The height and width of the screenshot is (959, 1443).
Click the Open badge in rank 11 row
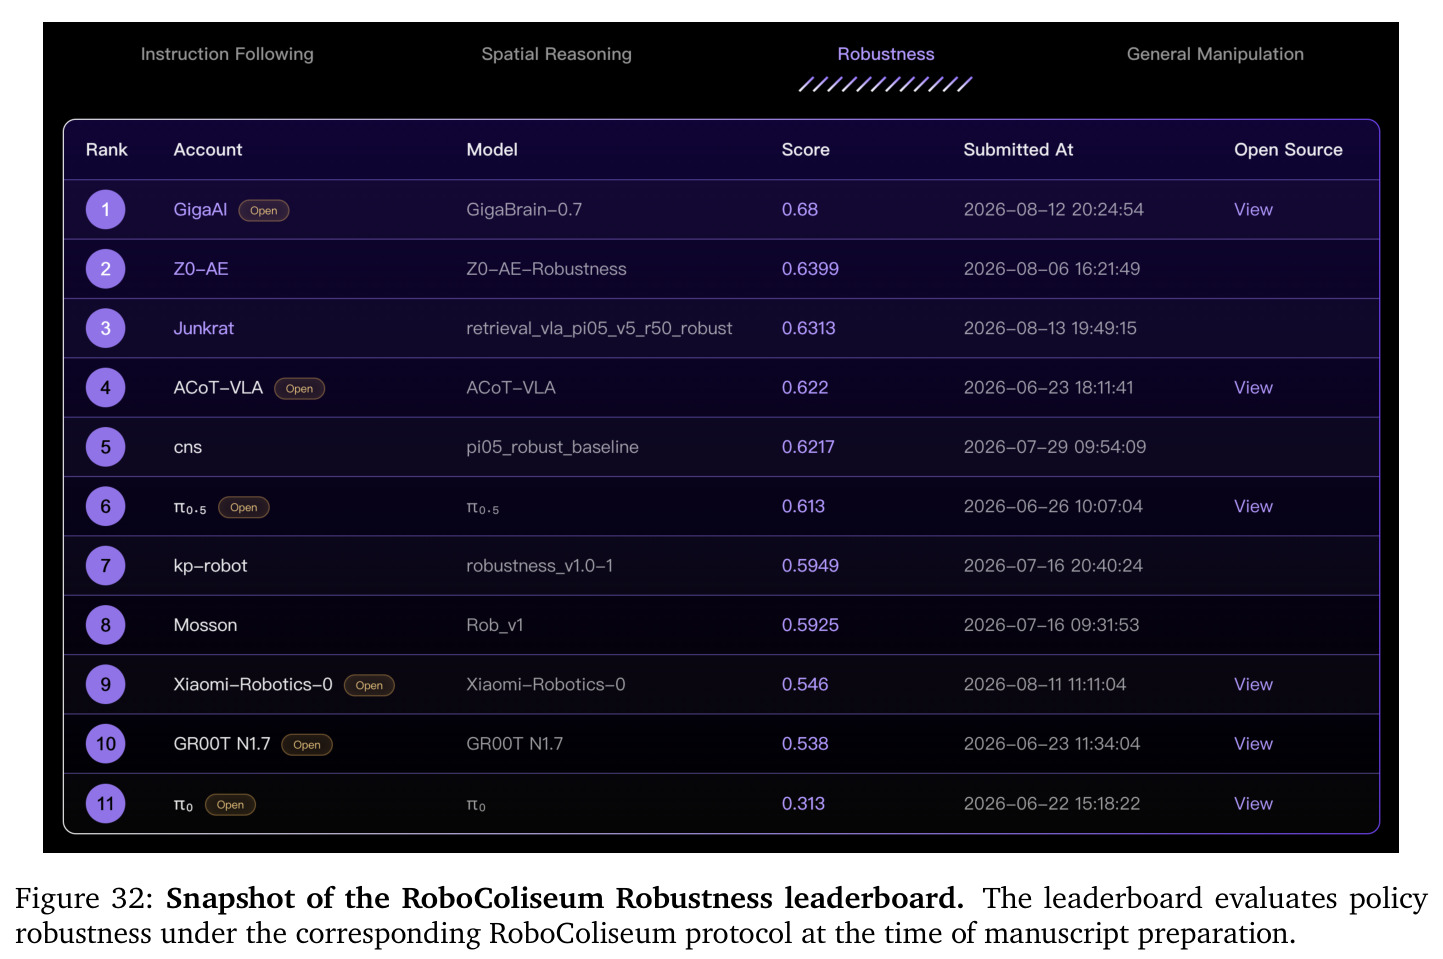pyautogui.click(x=230, y=805)
